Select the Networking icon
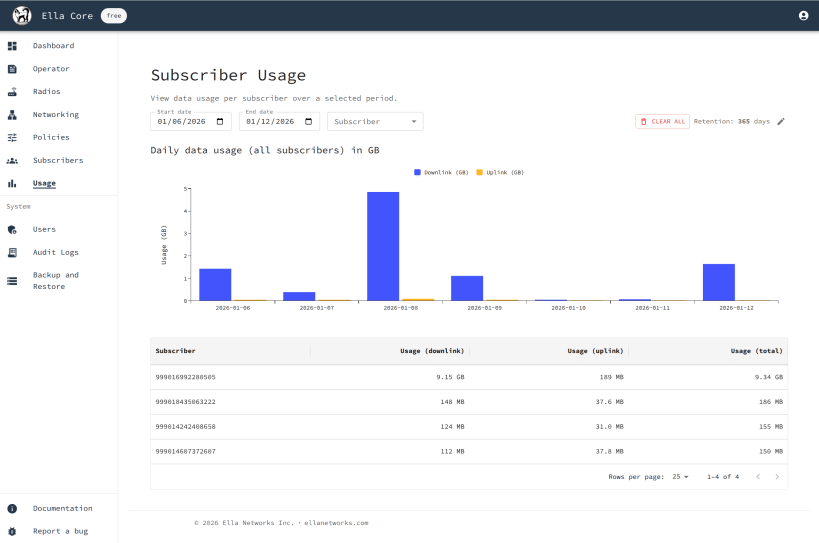The height and width of the screenshot is (543, 819). tap(13, 115)
